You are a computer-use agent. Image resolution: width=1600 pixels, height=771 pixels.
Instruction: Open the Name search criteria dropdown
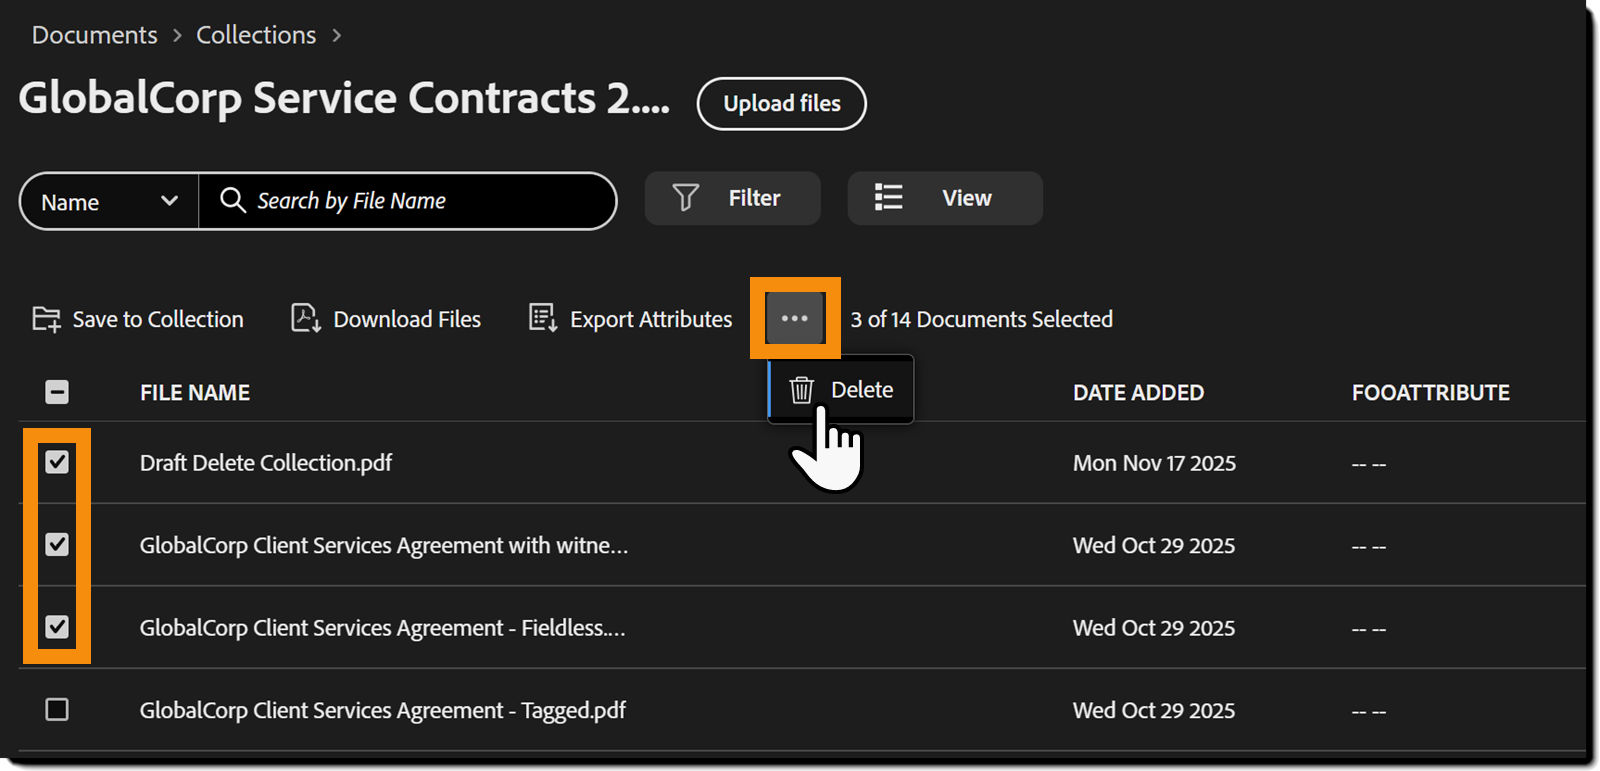click(x=107, y=201)
